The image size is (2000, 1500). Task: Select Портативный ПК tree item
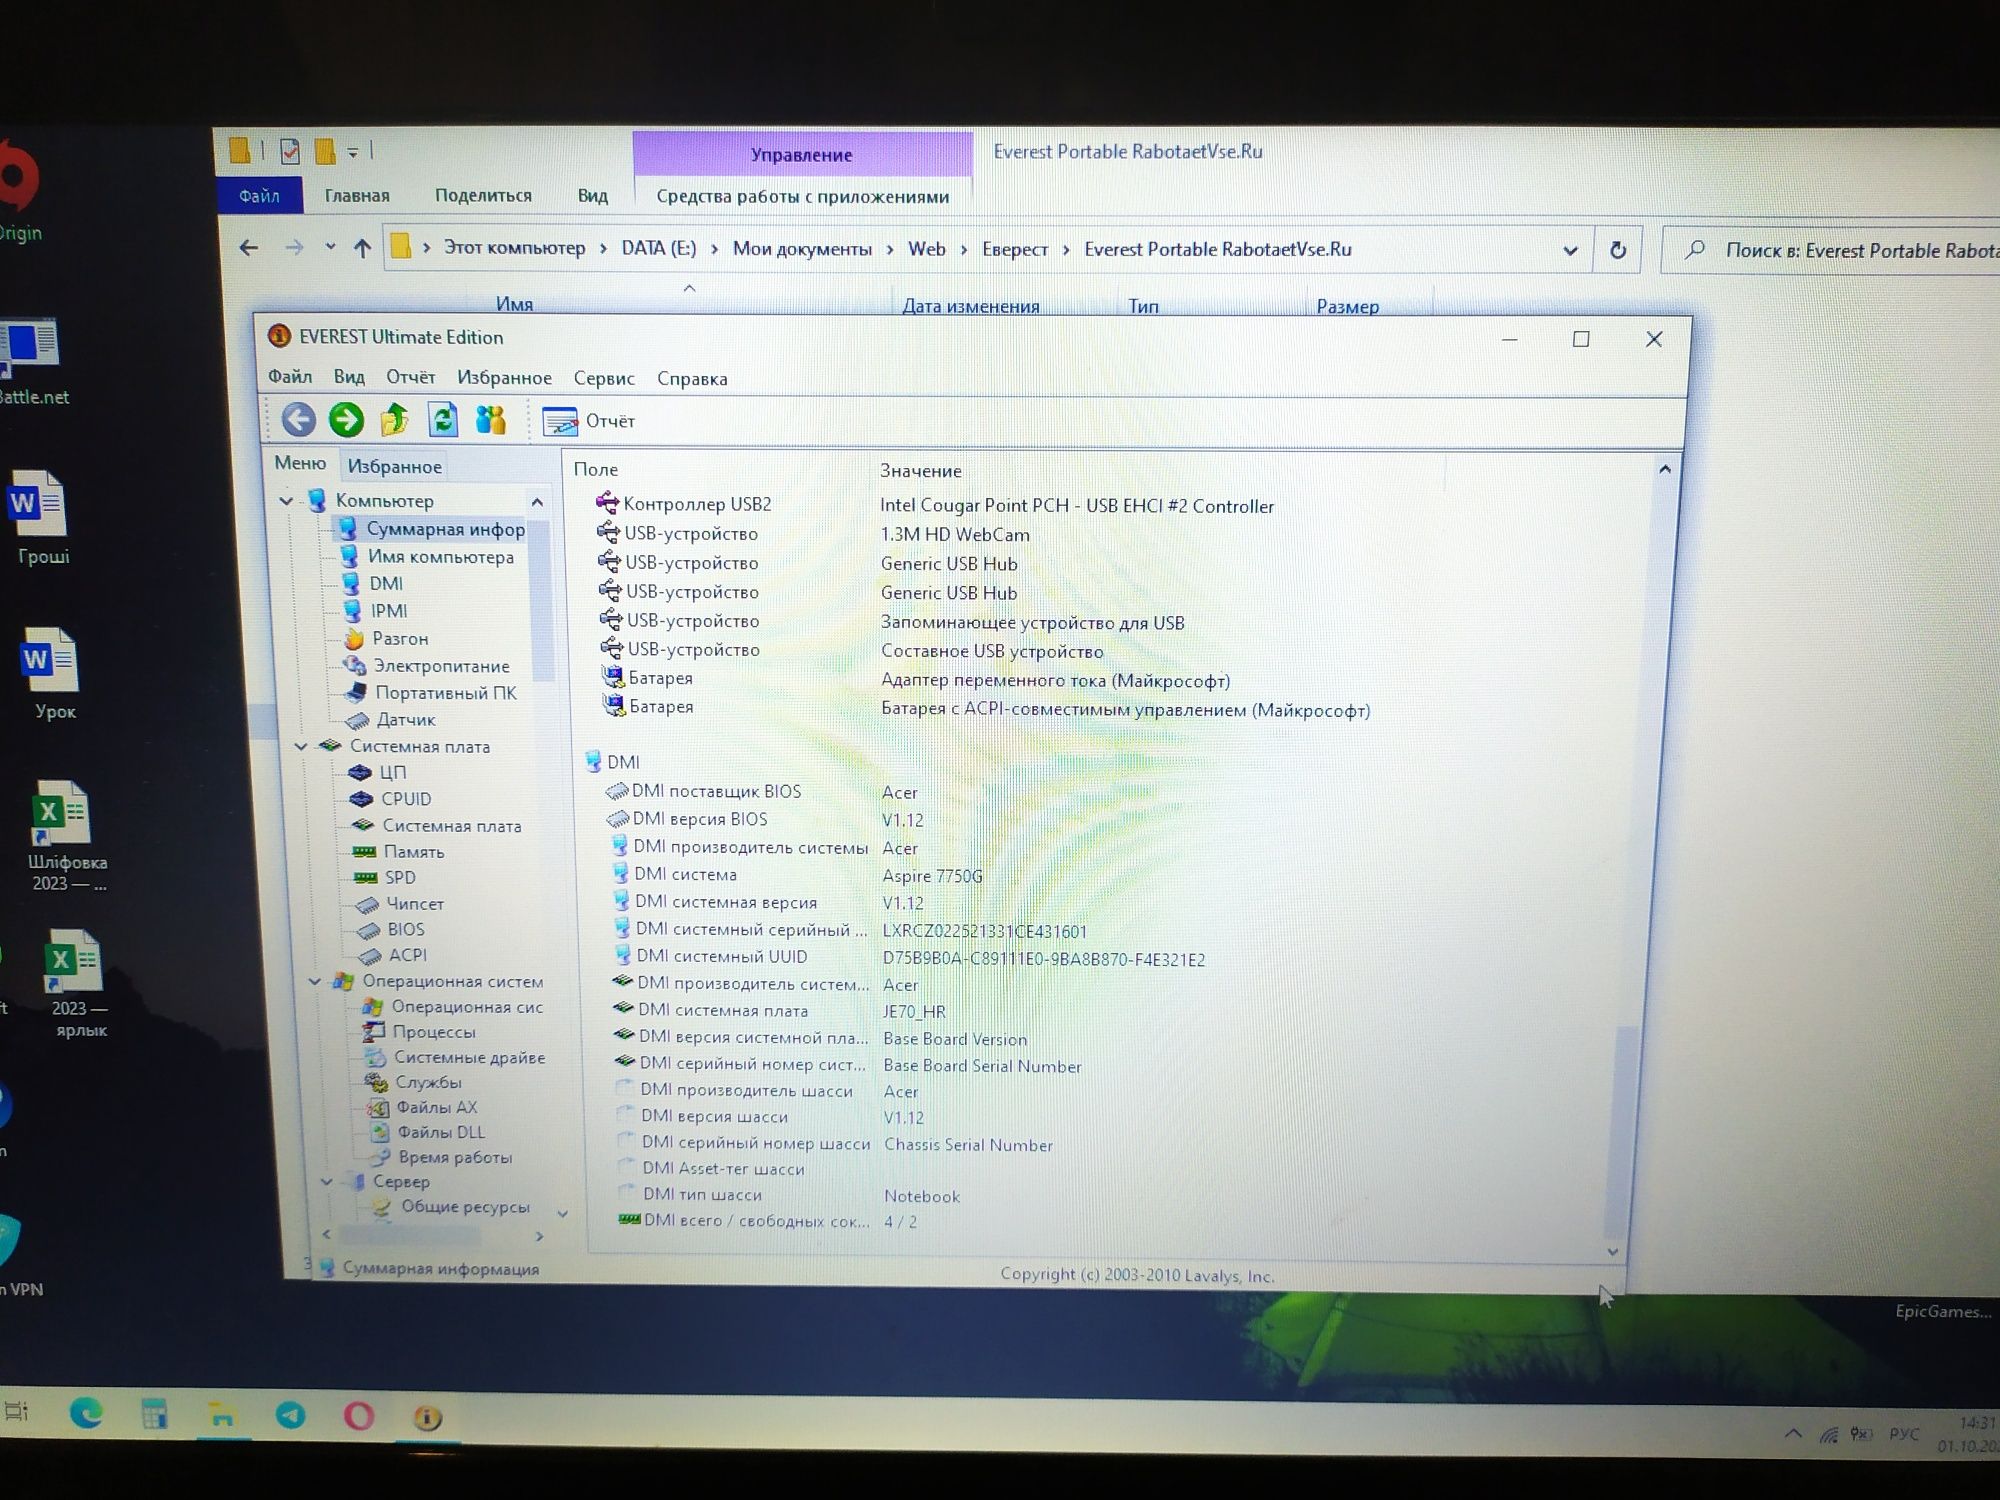click(x=431, y=692)
